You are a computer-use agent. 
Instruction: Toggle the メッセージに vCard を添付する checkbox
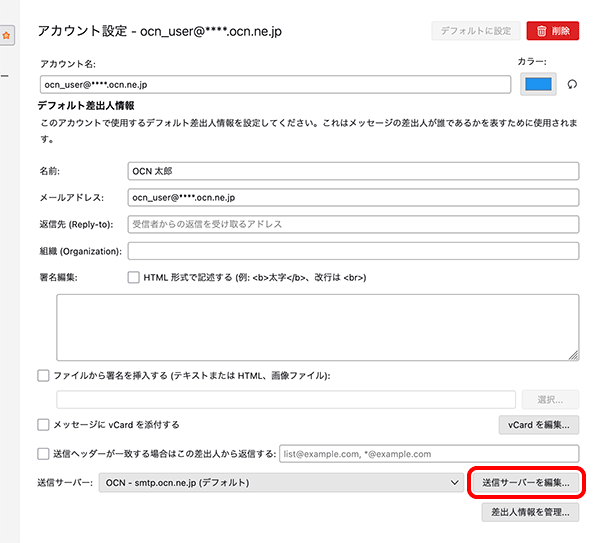(x=43, y=425)
